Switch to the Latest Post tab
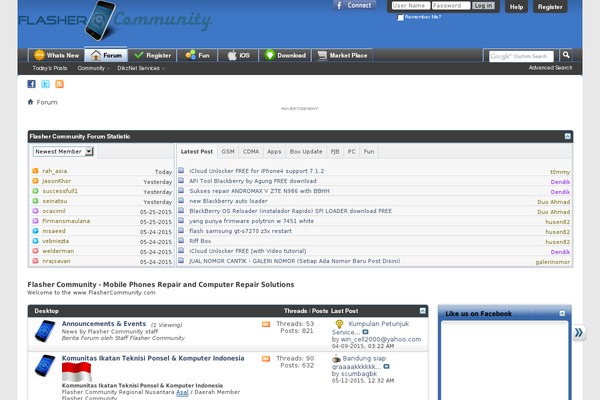The width and height of the screenshot is (600, 400). tap(197, 152)
